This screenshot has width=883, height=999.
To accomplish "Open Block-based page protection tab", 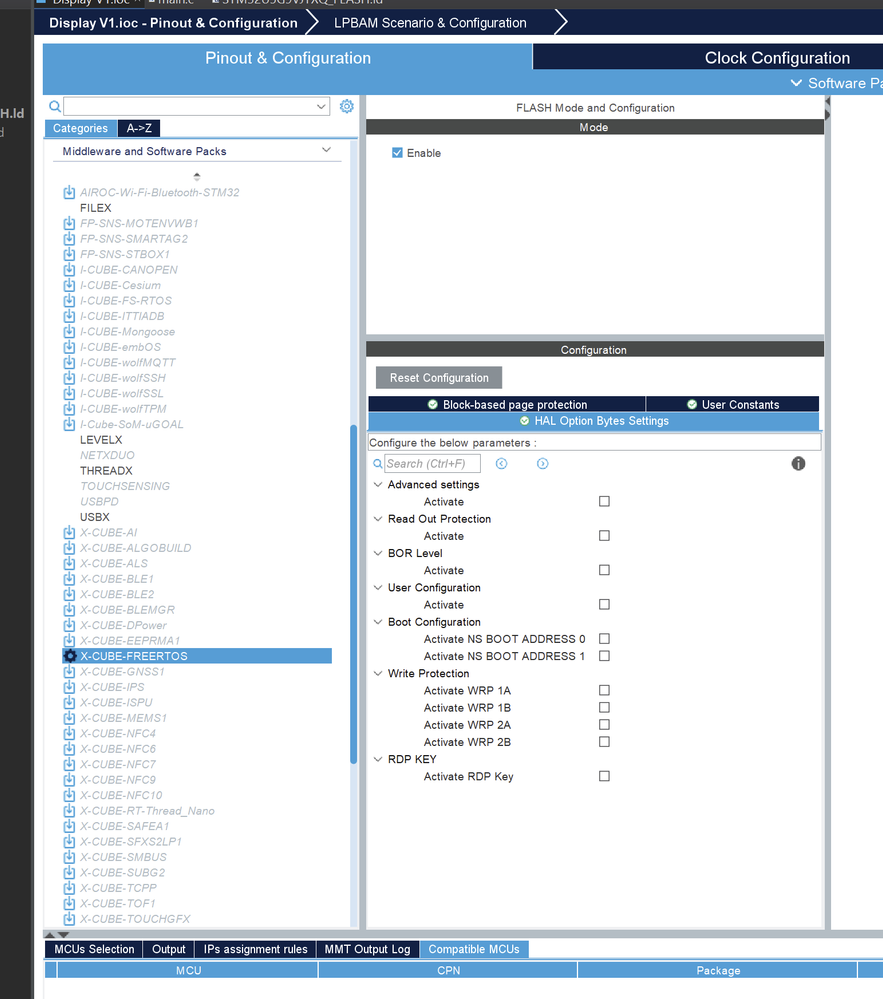I will click(507, 405).
